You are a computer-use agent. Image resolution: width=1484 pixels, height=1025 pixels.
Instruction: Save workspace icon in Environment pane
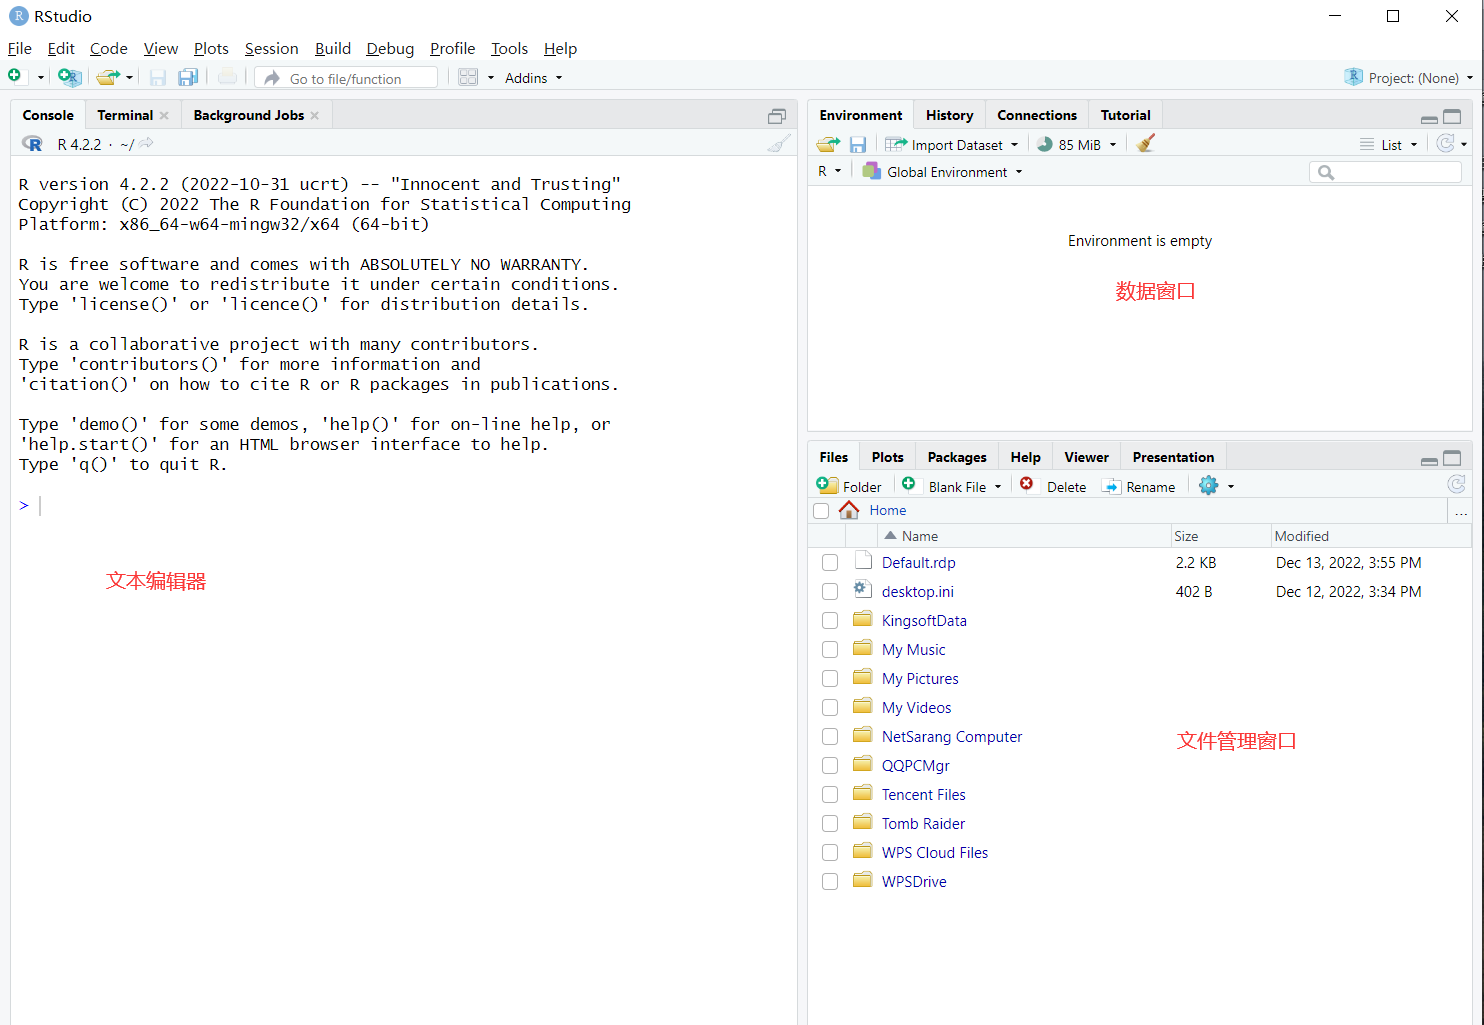[x=857, y=144]
